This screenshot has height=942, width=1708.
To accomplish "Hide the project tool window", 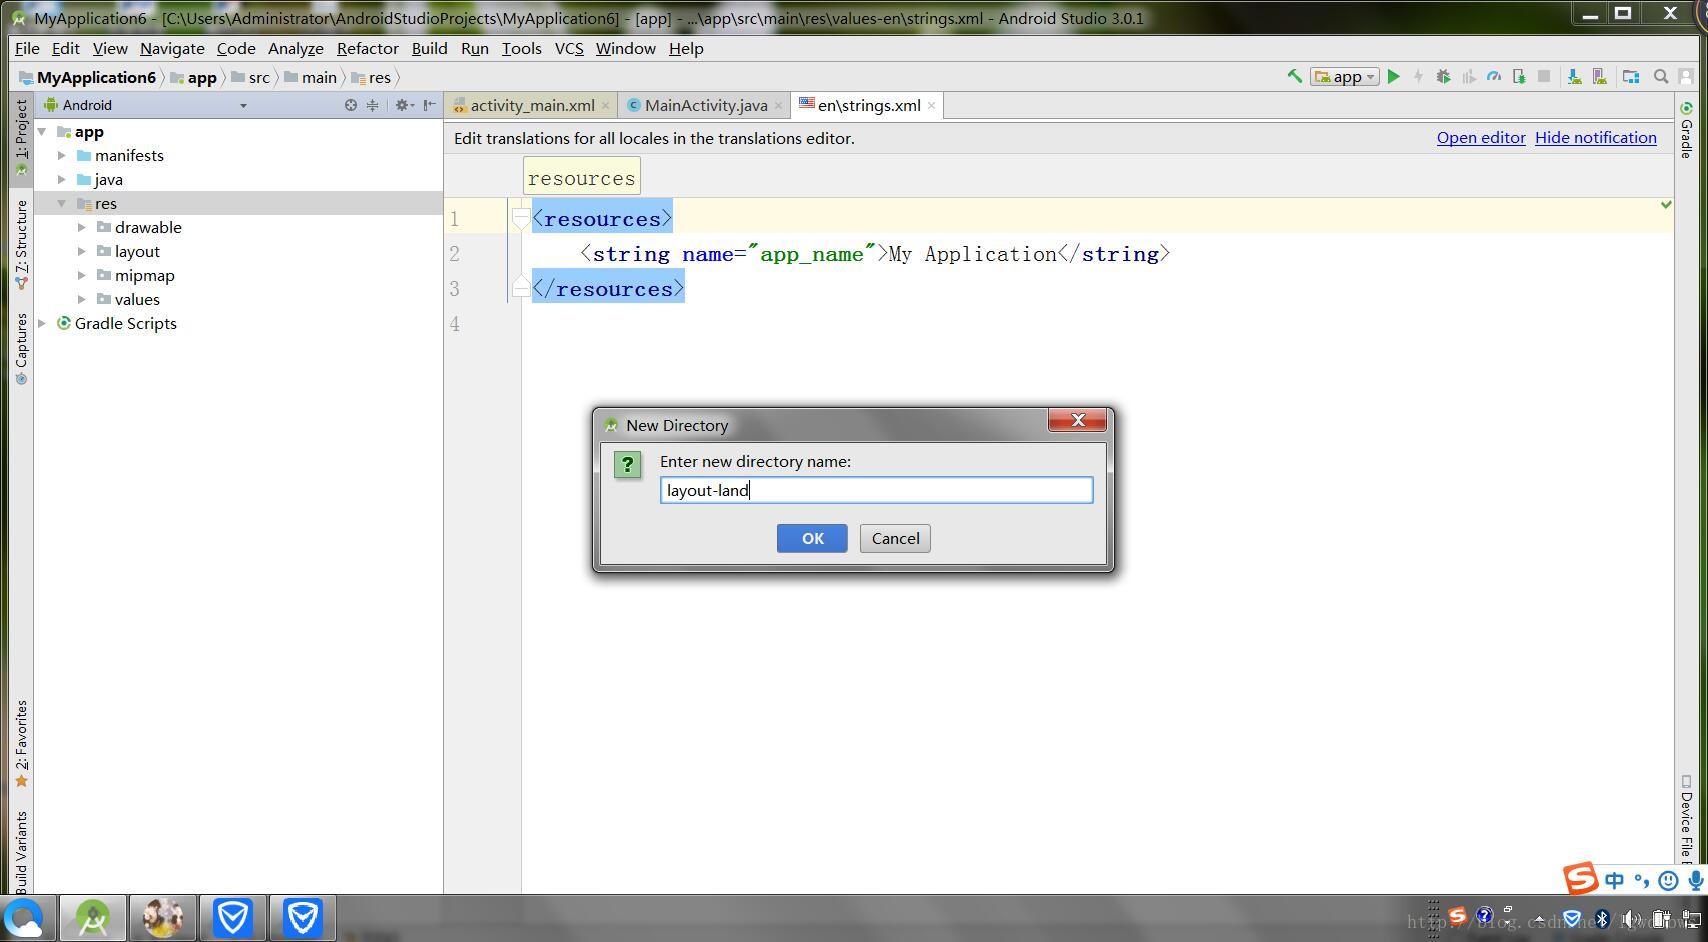I will [429, 105].
